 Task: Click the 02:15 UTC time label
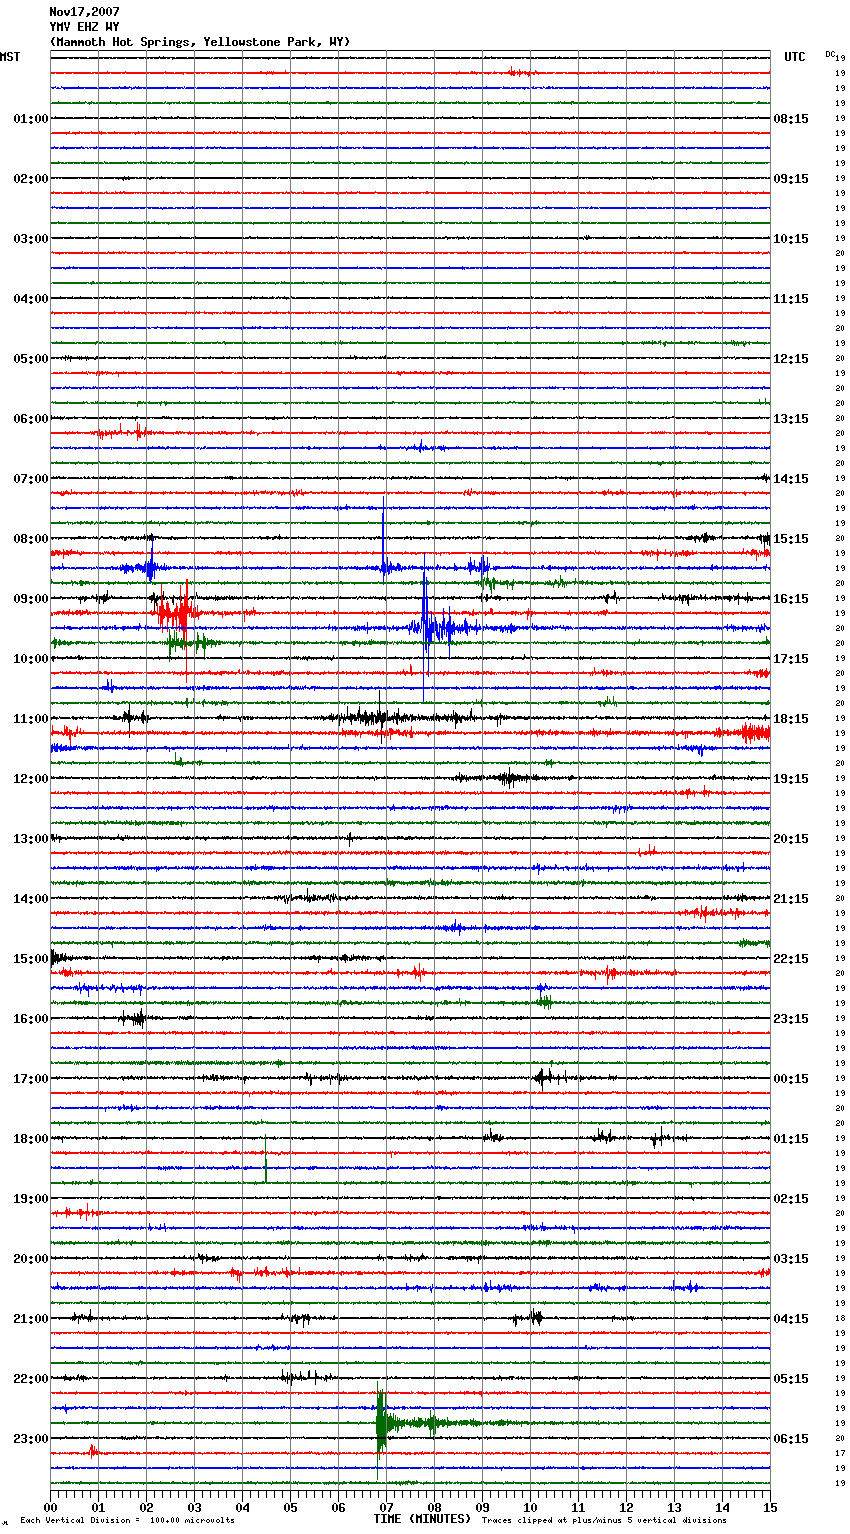point(791,1199)
